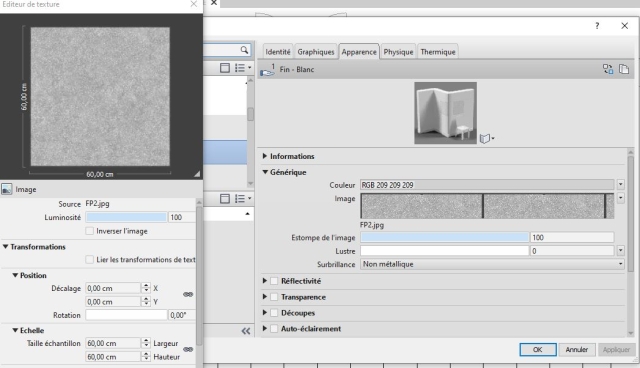Click the Annuler button
The width and height of the screenshot is (640, 368).
[x=576, y=350]
